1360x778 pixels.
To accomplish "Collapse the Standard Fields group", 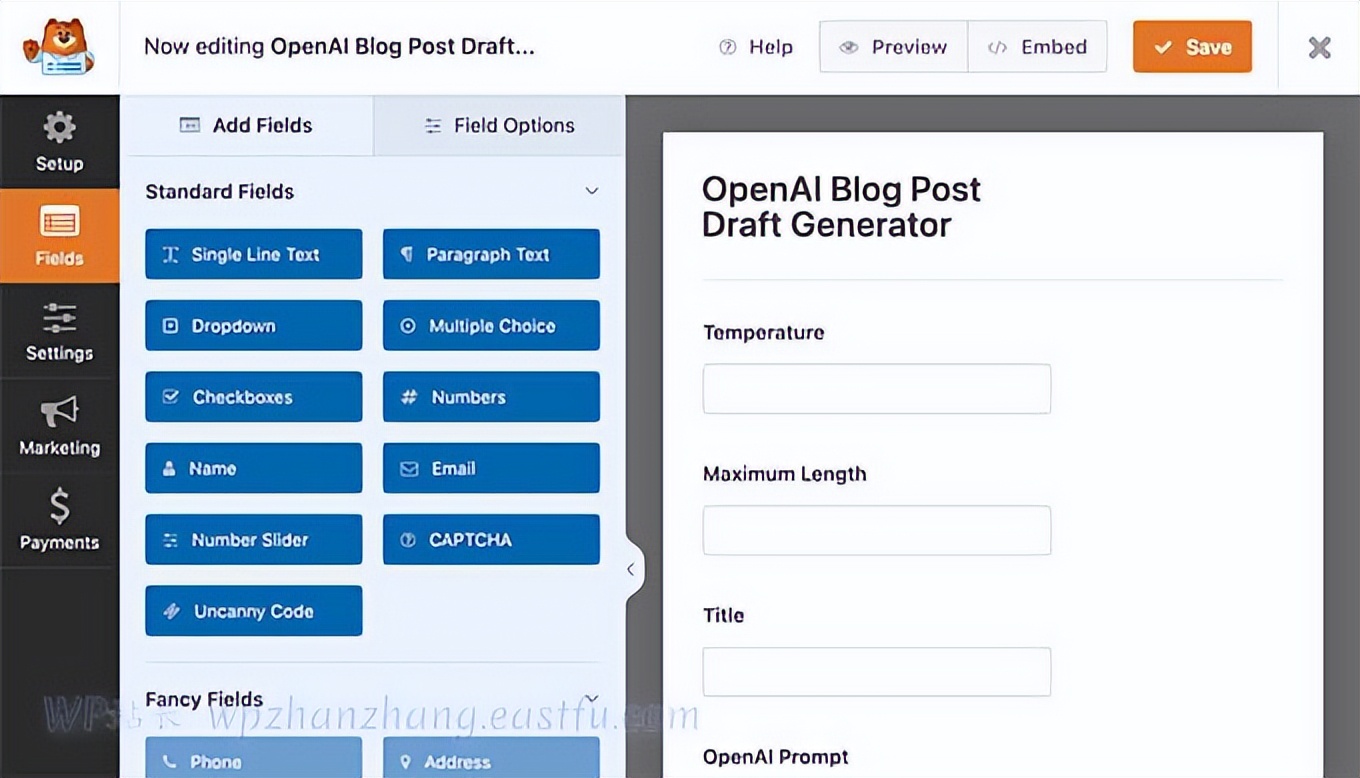I will 592,191.
